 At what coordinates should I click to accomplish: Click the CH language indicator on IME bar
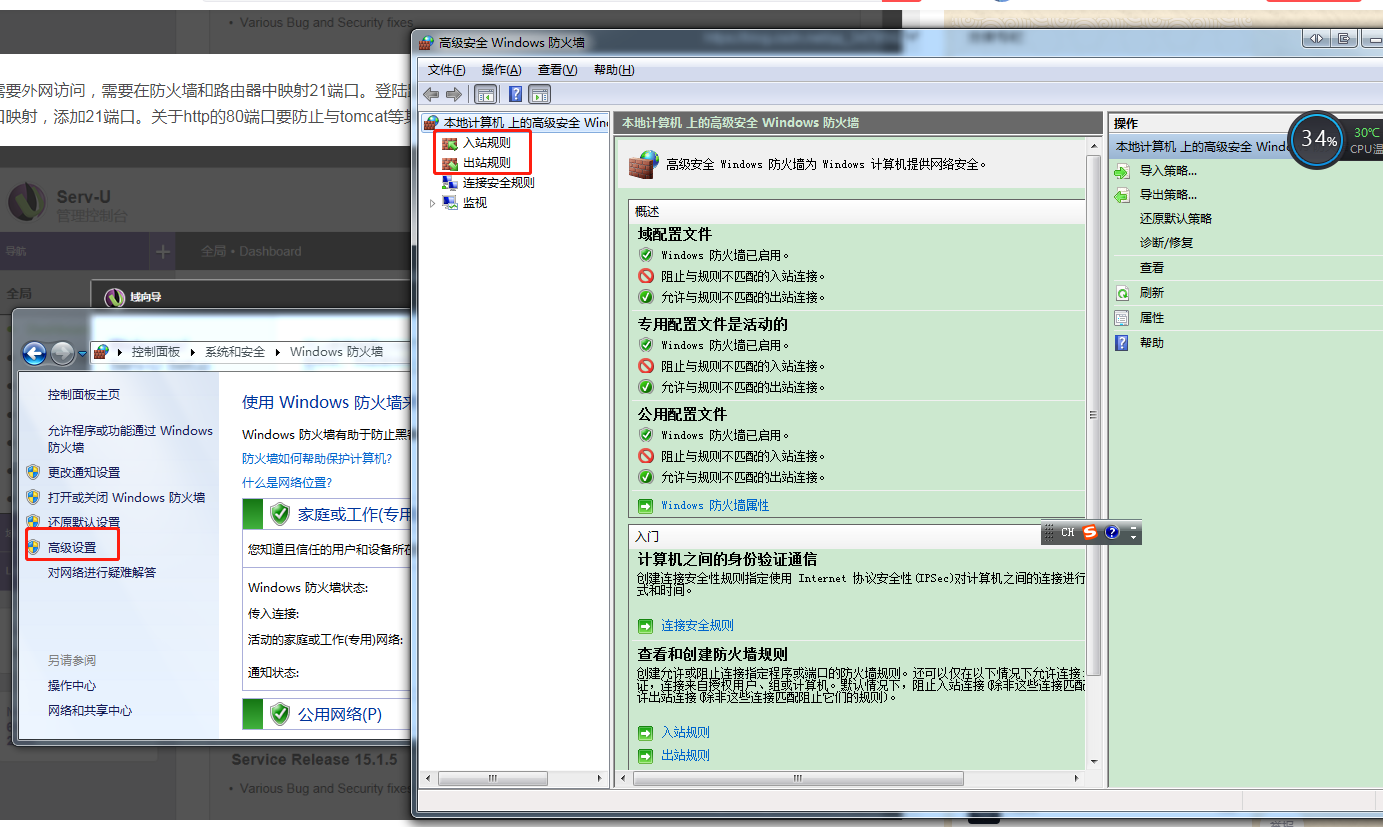click(1068, 533)
